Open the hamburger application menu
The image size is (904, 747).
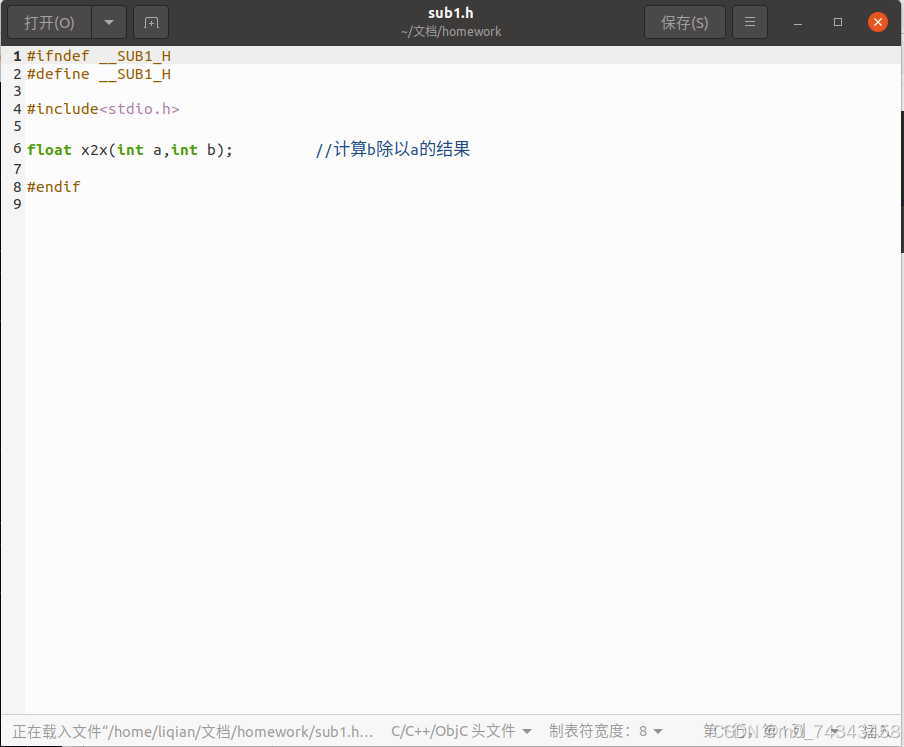click(749, 21)
